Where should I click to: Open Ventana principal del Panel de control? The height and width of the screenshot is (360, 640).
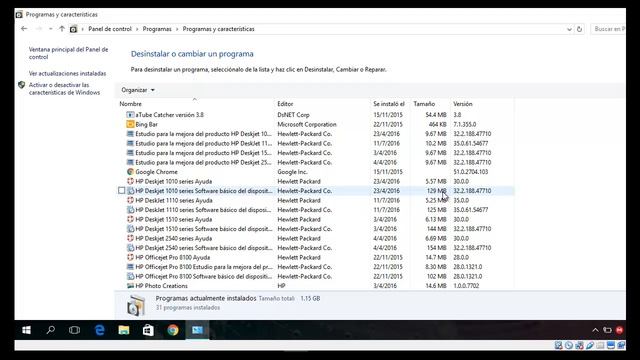click(x=69, y=53)
